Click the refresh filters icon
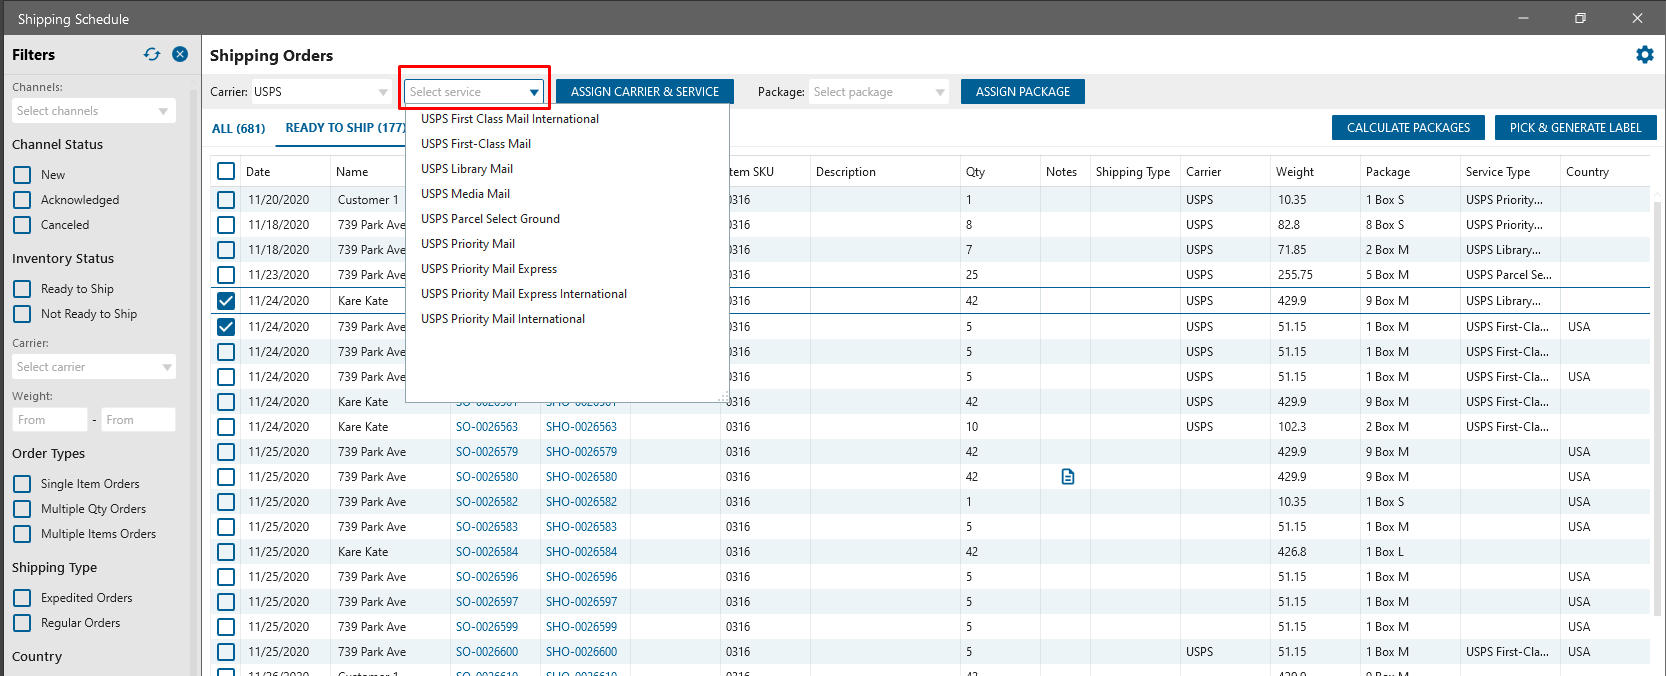This screenshot has width=1666, height=676. click(x=152, y=54)
